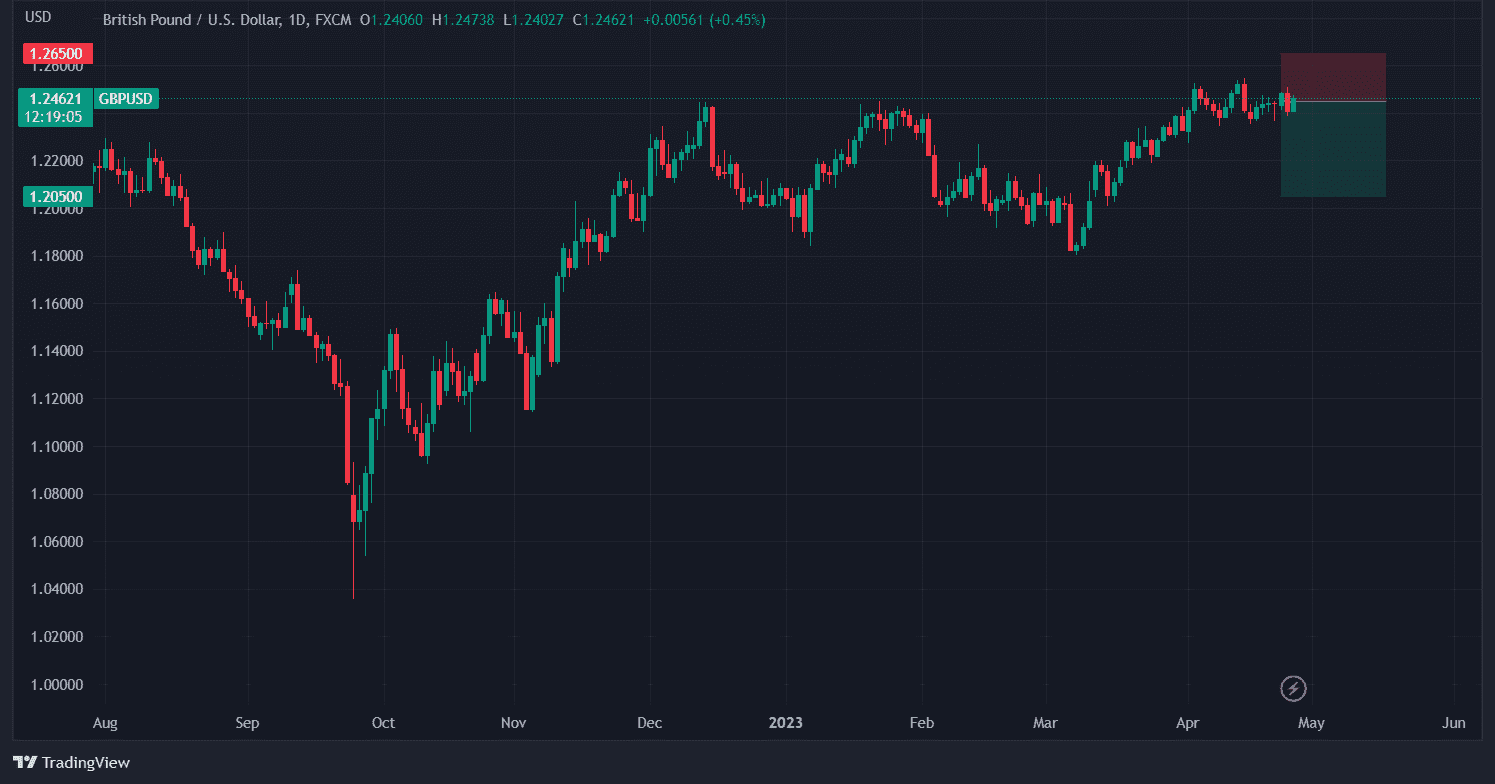Viewport: 1495px width, 784px height.
Task: Click the Aug label on time axis
Action: pos(104,723)
